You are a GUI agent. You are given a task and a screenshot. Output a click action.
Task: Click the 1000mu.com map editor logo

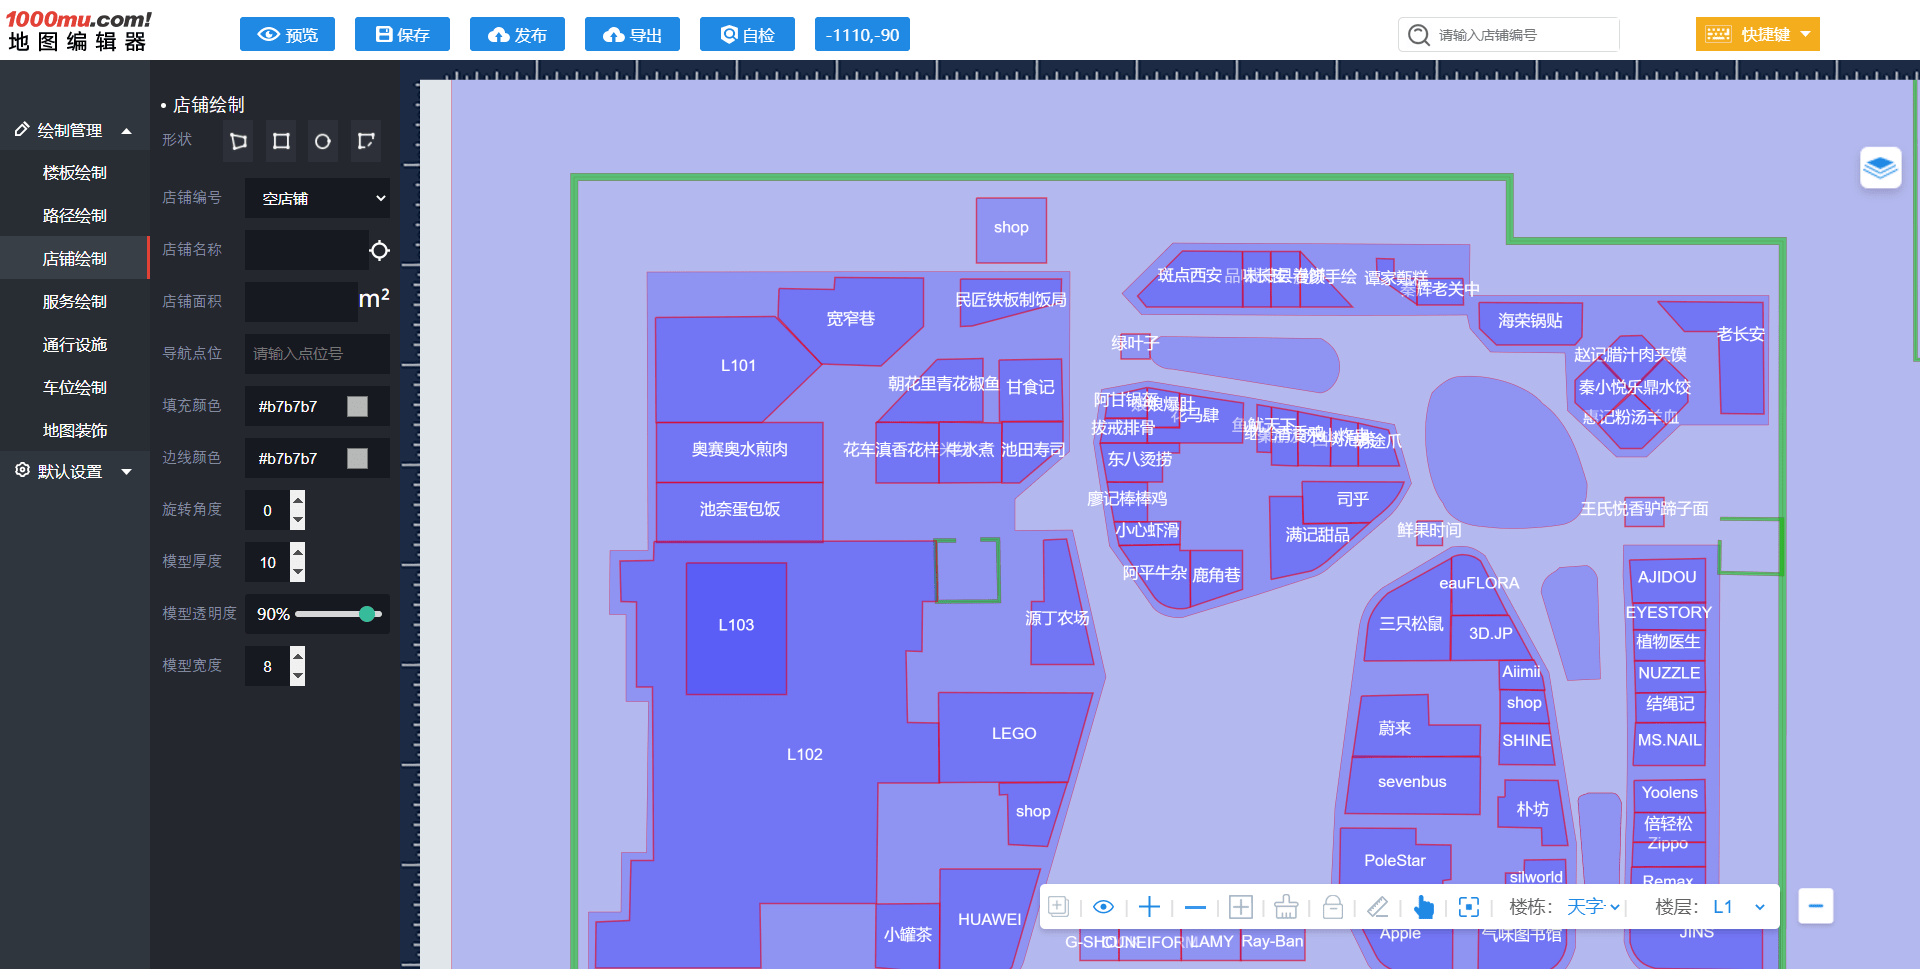click(x=79, y=30)
